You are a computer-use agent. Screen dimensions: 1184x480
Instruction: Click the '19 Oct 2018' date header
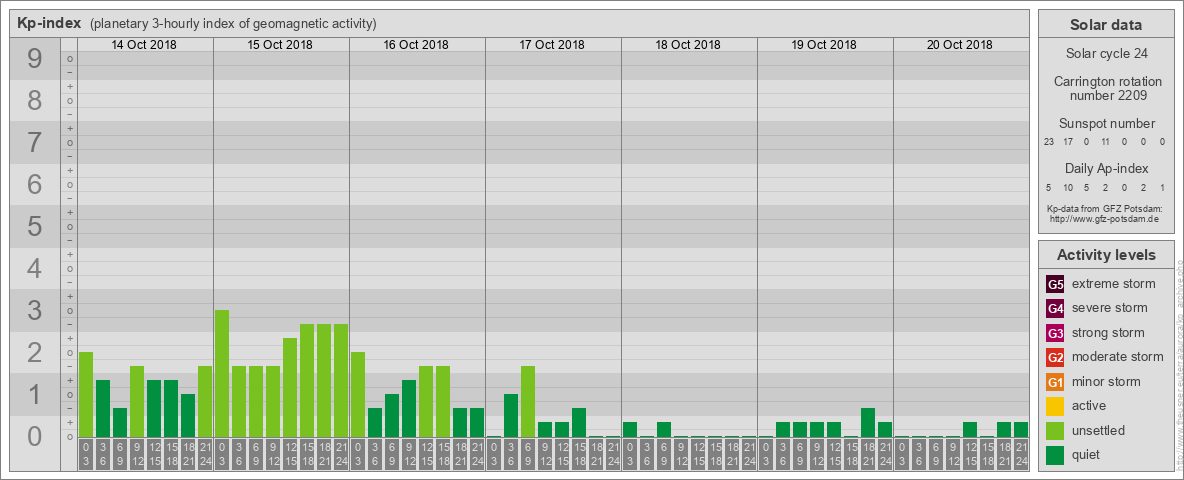click(x=824, y=45)
